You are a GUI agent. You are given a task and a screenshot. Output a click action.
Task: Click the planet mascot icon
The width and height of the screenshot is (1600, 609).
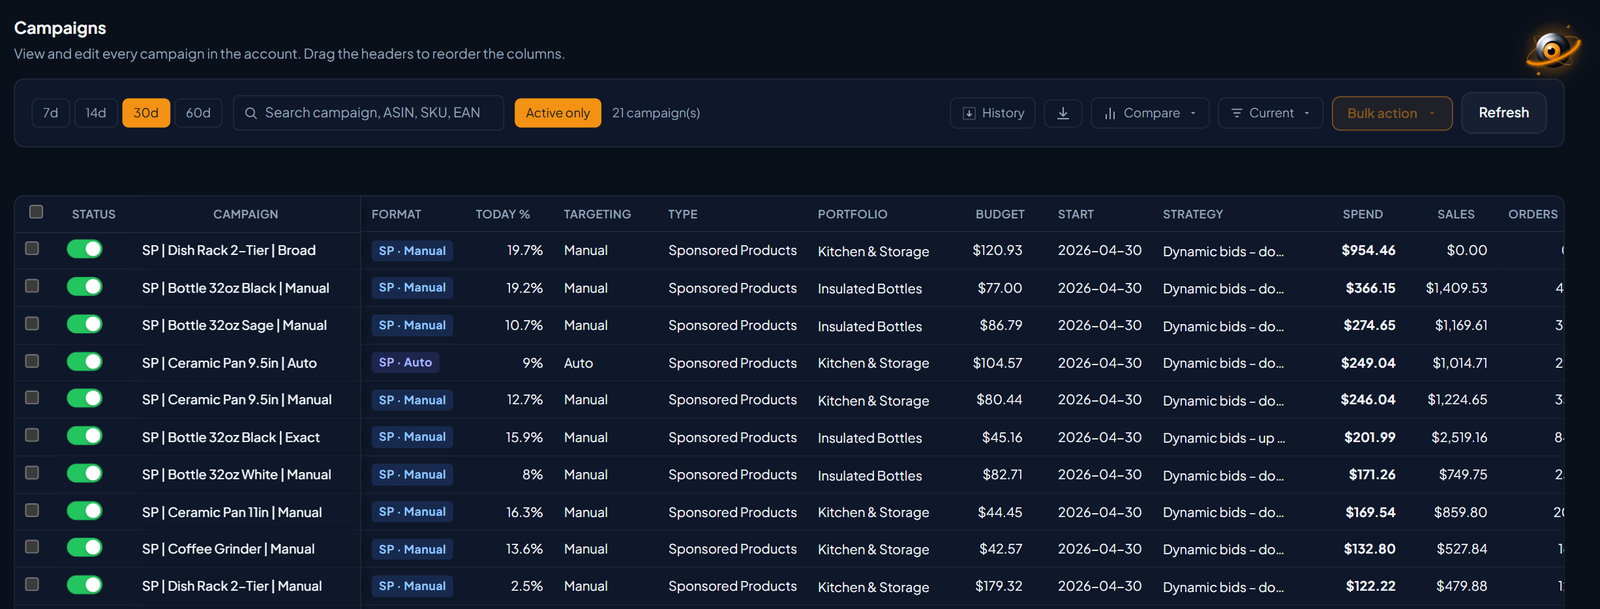[1552, 49]
